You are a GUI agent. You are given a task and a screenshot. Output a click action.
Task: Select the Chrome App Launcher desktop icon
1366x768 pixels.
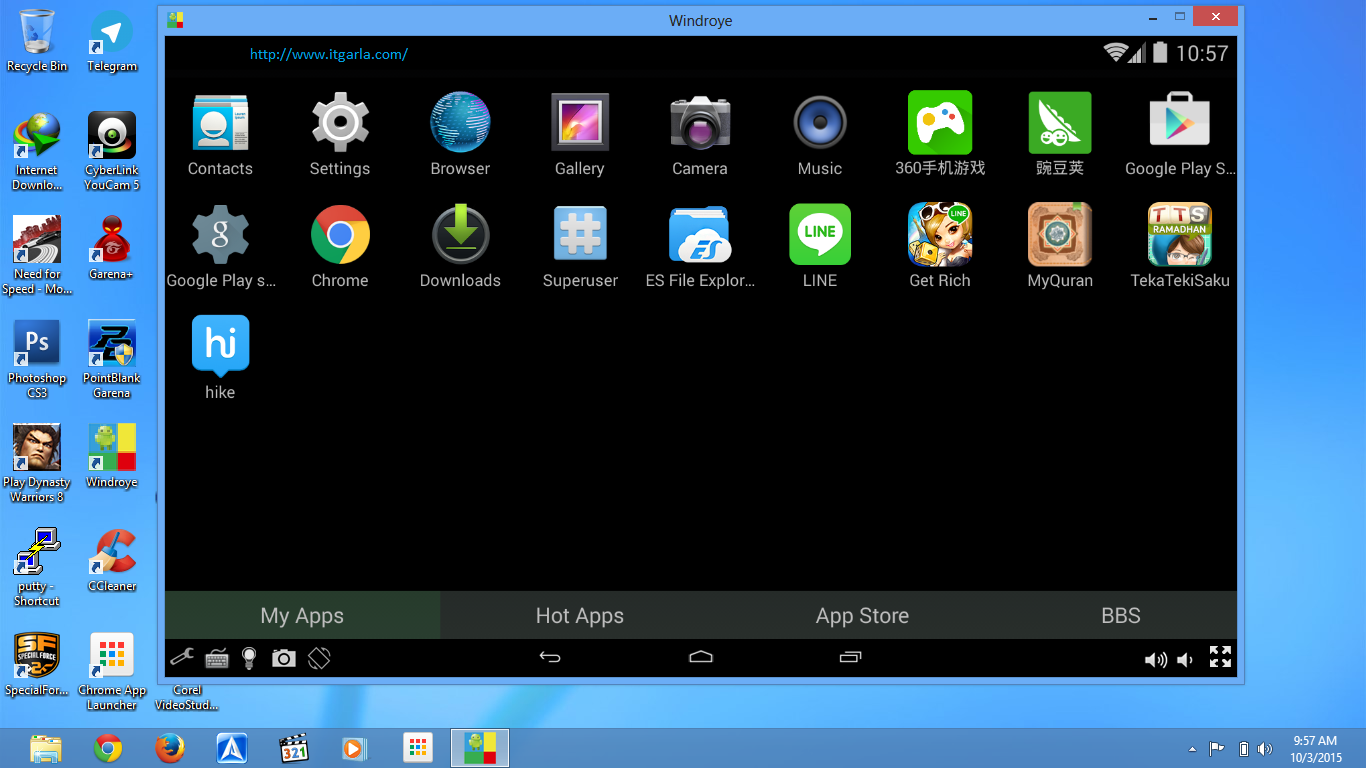tap(112, 672)
